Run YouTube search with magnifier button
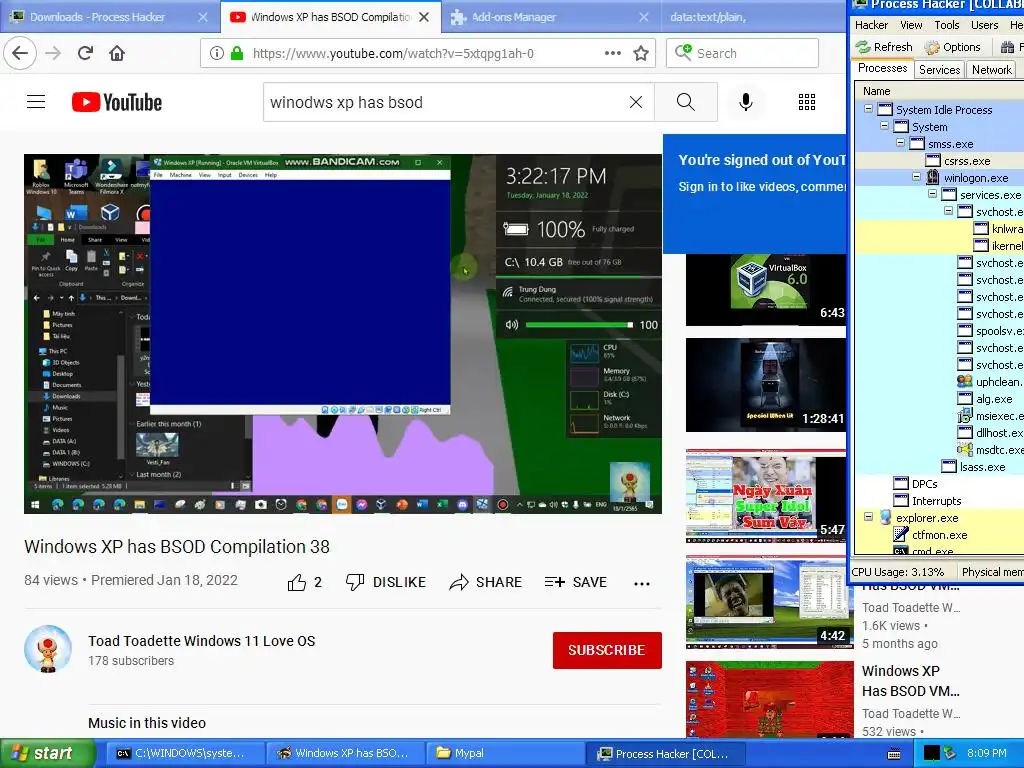Image resolution: width=1024 pixels, height=768 pixels. coord(686,102)
